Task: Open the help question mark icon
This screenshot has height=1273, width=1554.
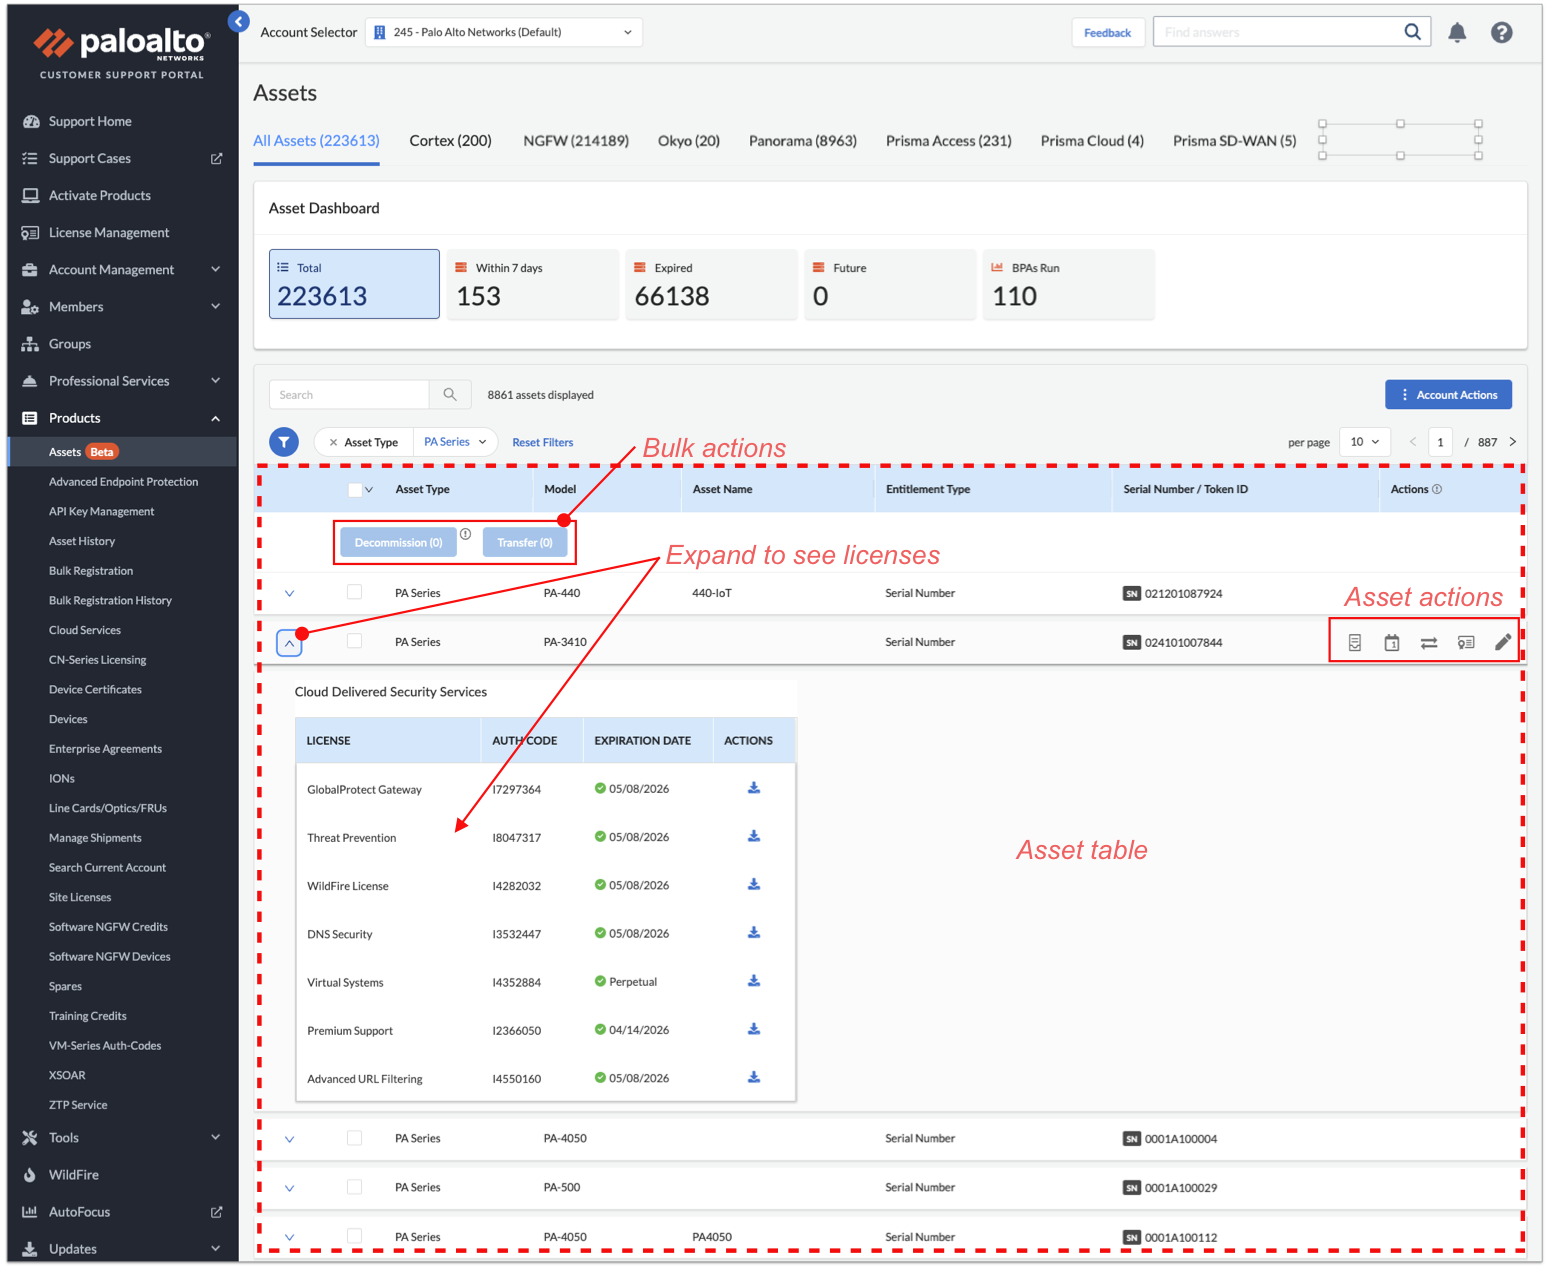Action: (x=1500, y=33)
